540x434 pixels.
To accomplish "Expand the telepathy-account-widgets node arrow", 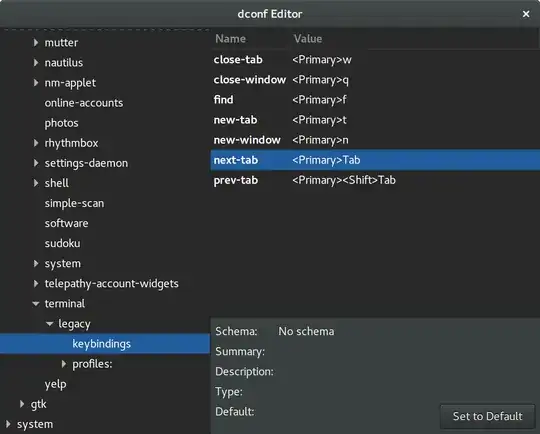I will 36,283.
